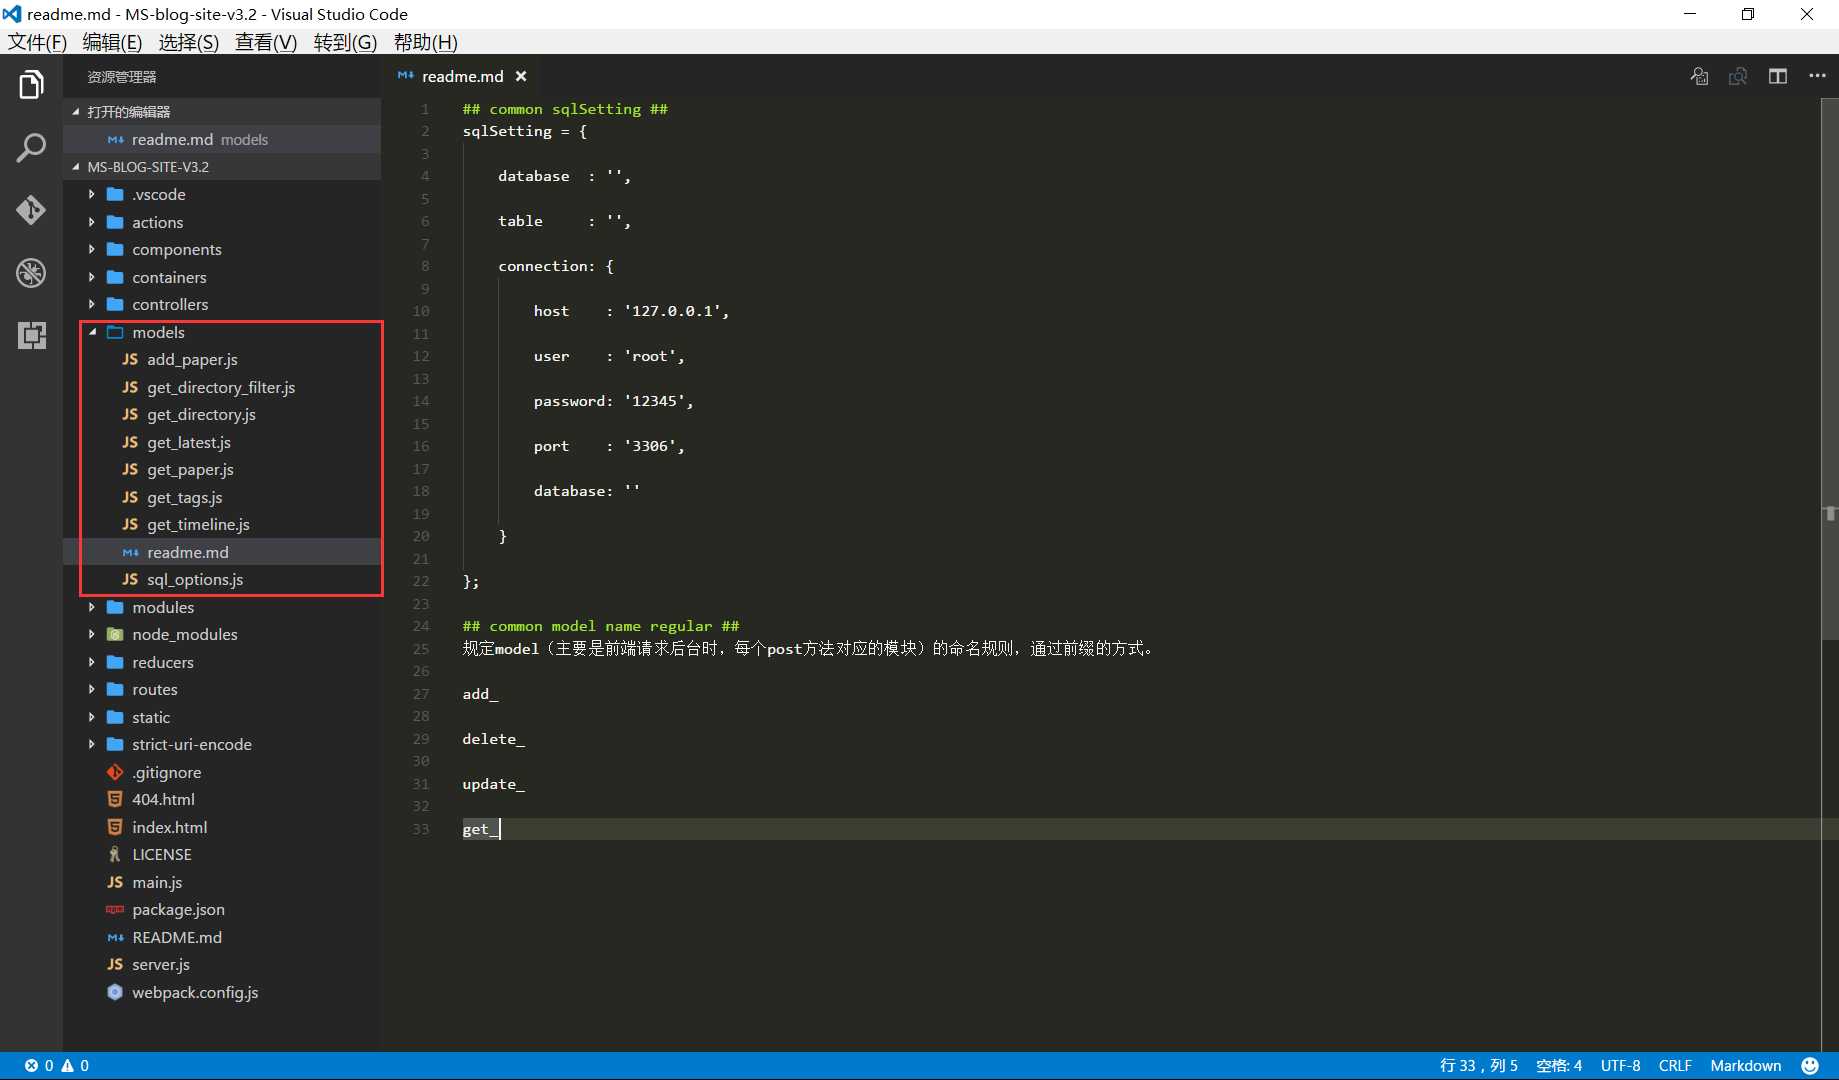
Task: Open the Extensions view icon
Action: point(31,335)
